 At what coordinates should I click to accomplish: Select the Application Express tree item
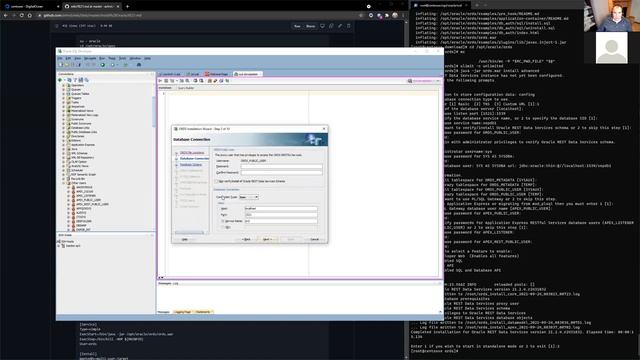point(83,144)
